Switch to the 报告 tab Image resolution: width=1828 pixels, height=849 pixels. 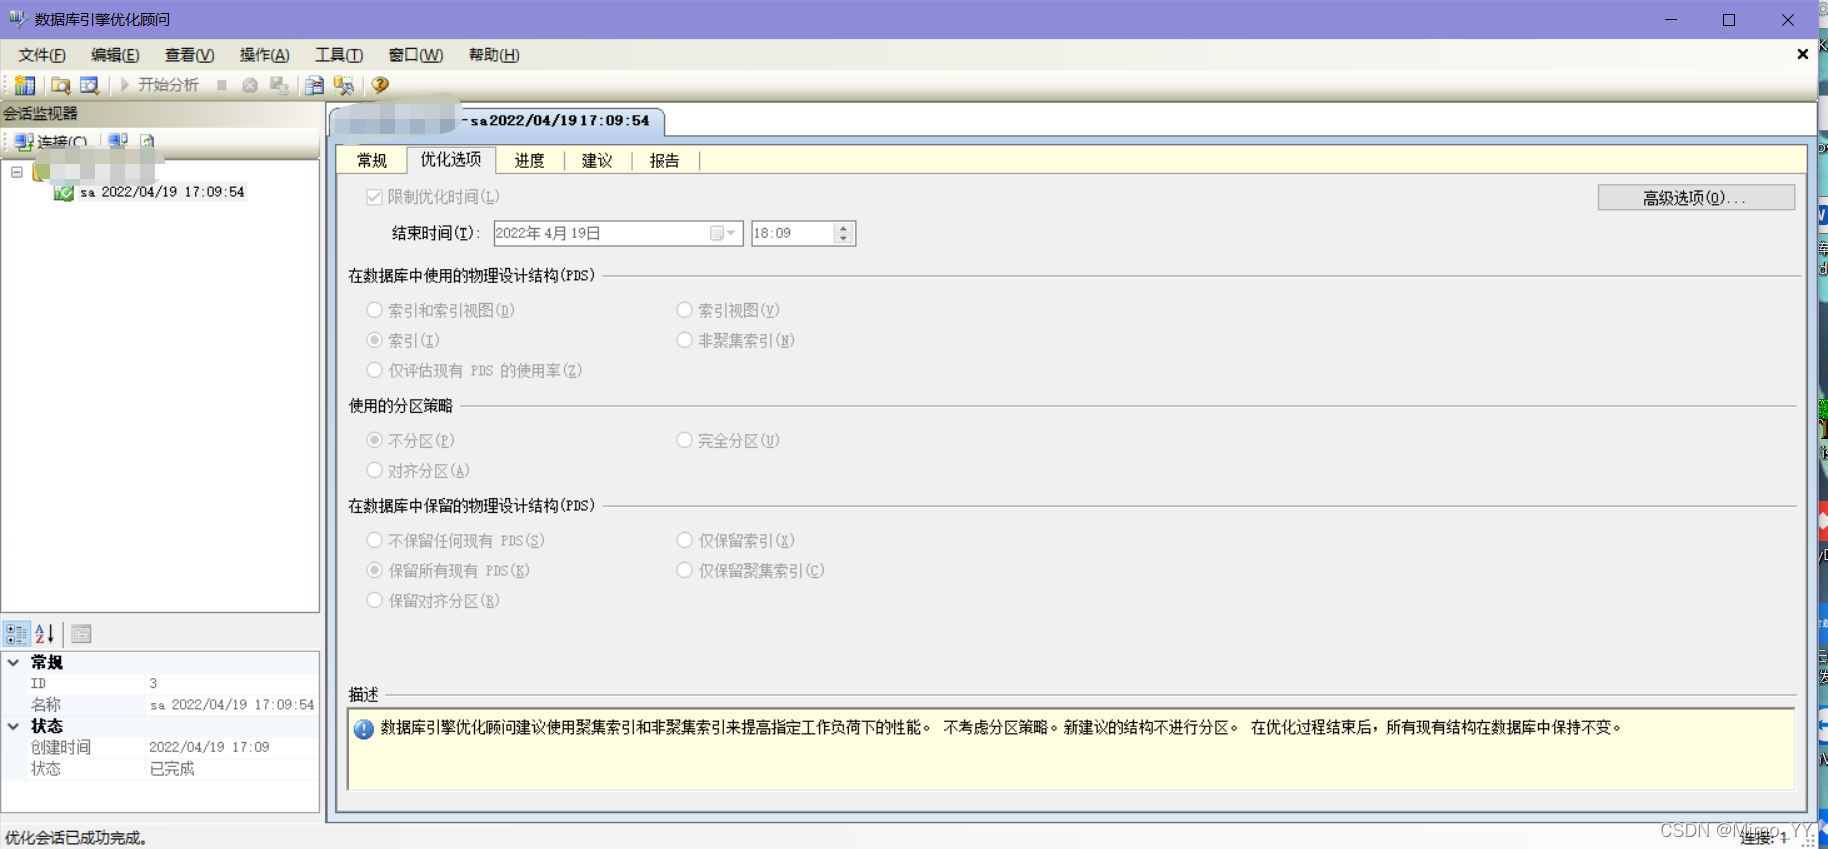665,161
